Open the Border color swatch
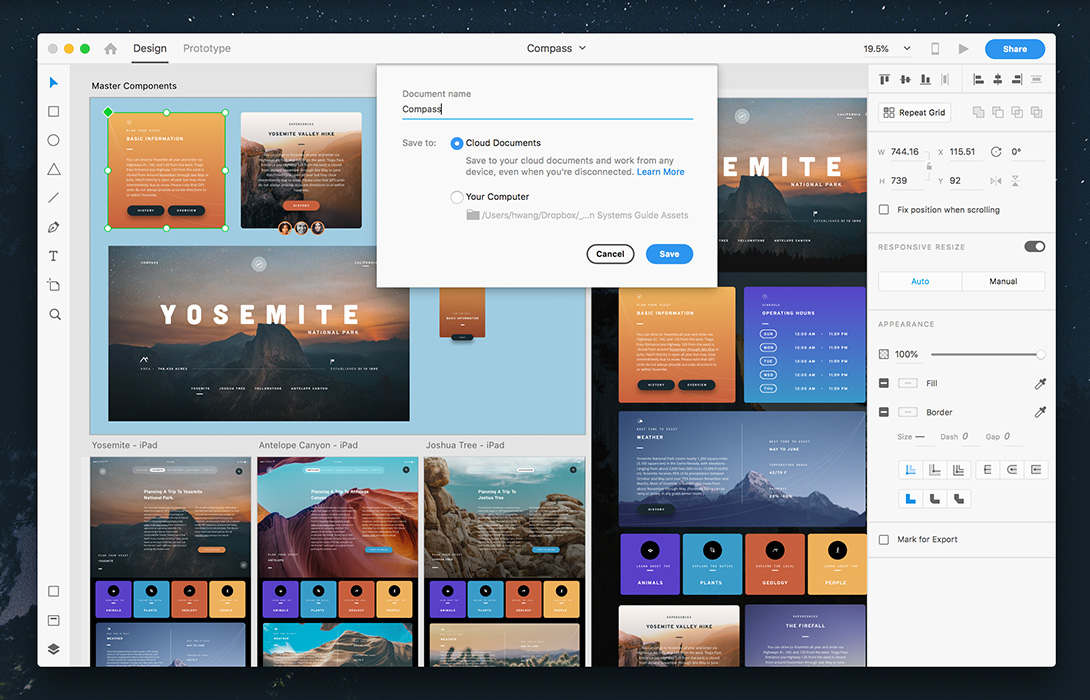 click(907, 412)
